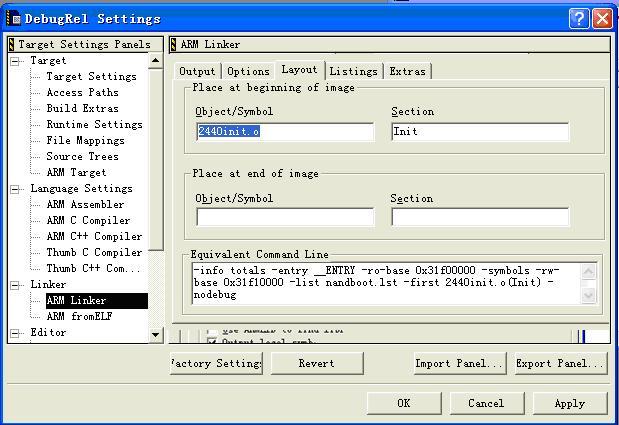This screenshot has height=425, width=619.
Task: Select Thumb C++ Compiler panel
Action: pos(94,268)
